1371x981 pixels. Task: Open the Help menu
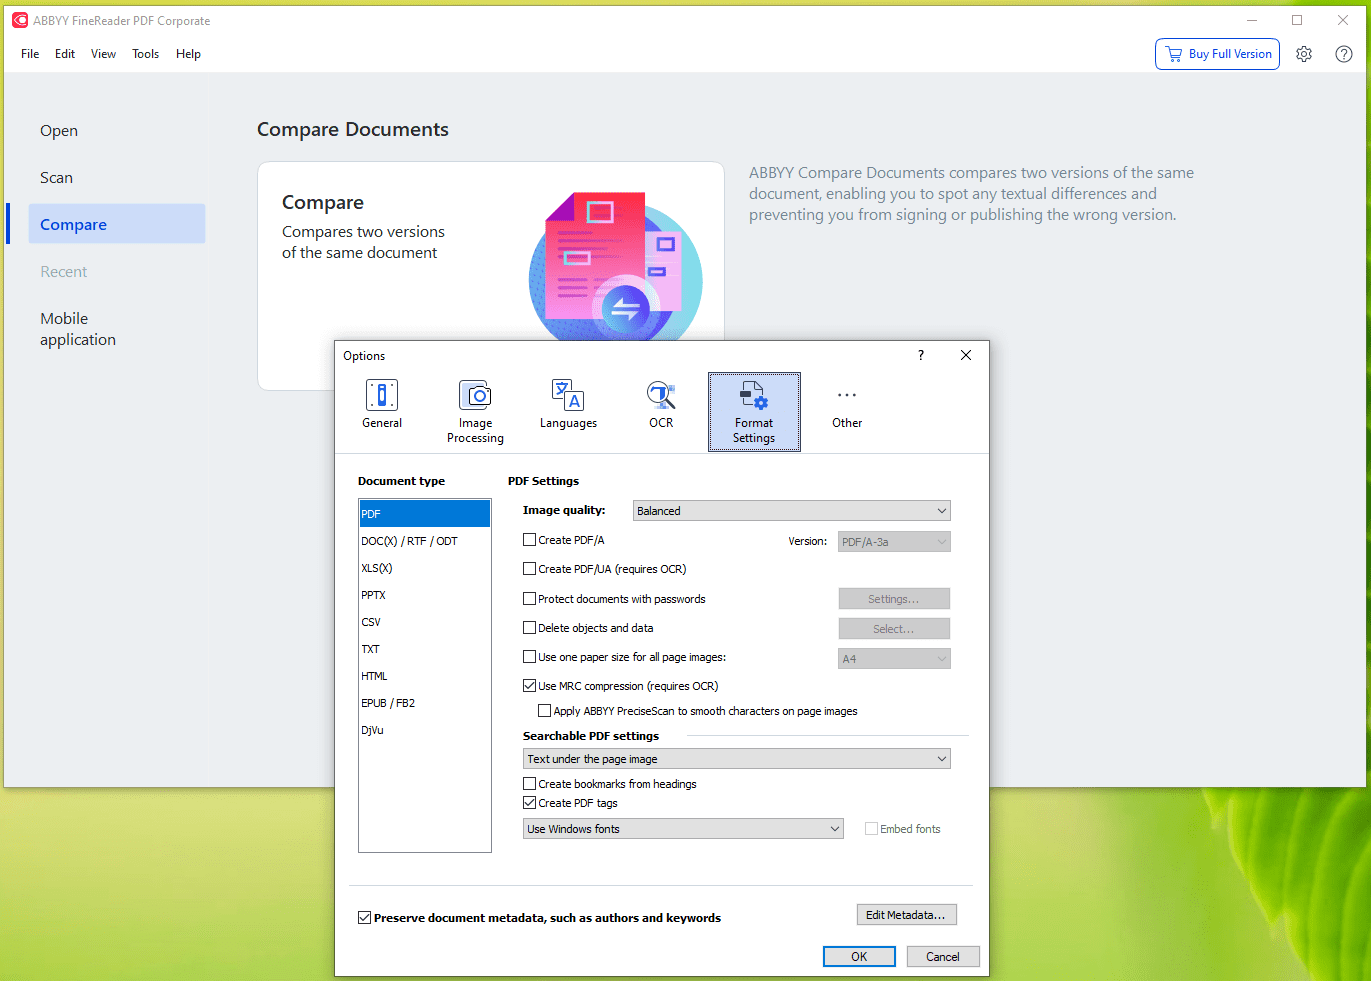[188, 54]
